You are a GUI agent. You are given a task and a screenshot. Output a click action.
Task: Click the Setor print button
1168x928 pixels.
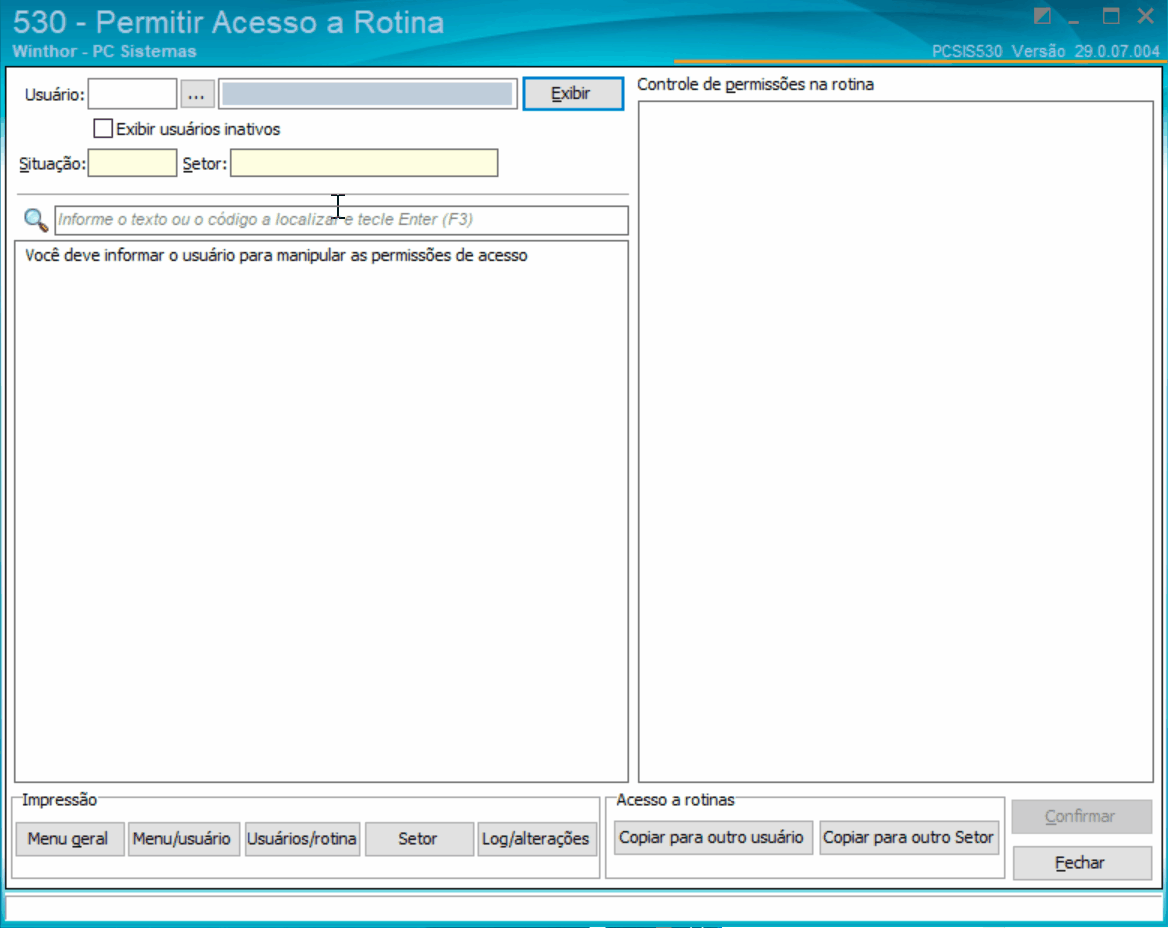pos(418,839)
